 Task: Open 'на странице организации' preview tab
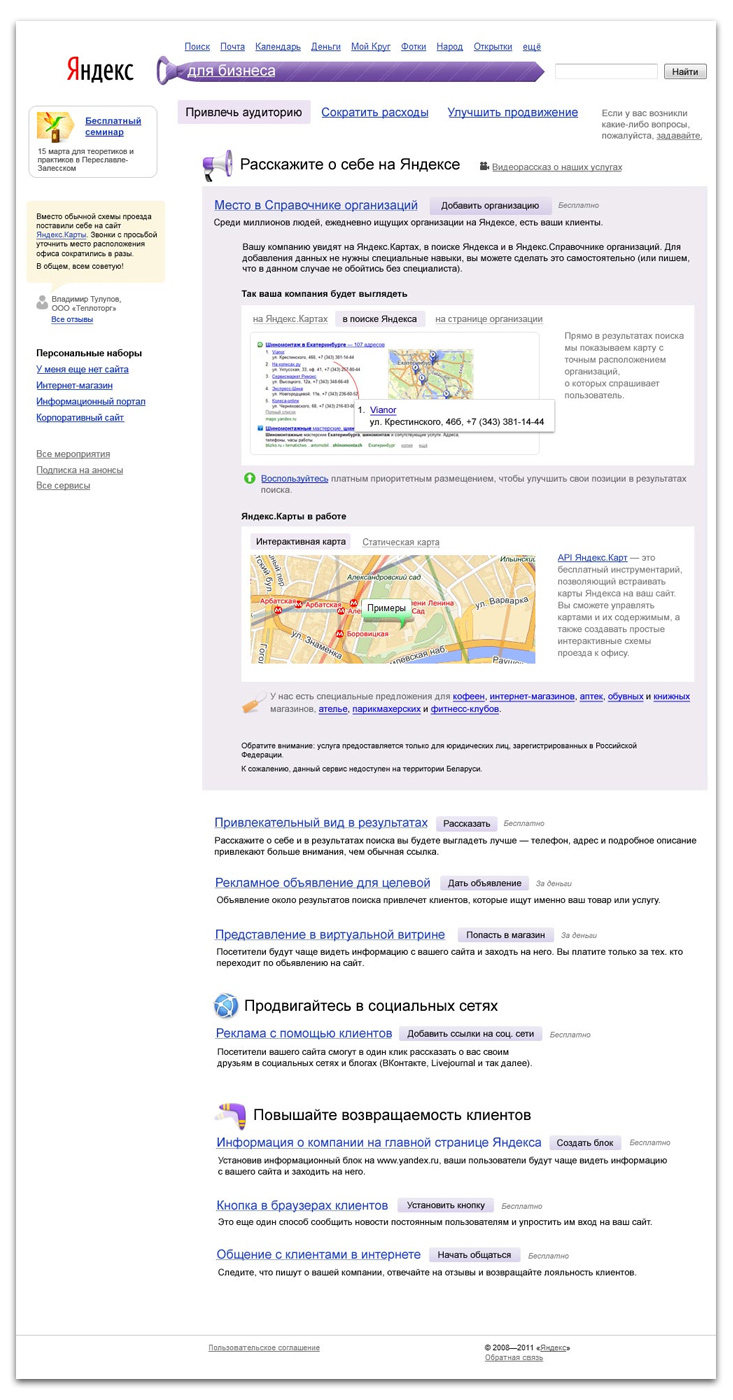(488, 319)
